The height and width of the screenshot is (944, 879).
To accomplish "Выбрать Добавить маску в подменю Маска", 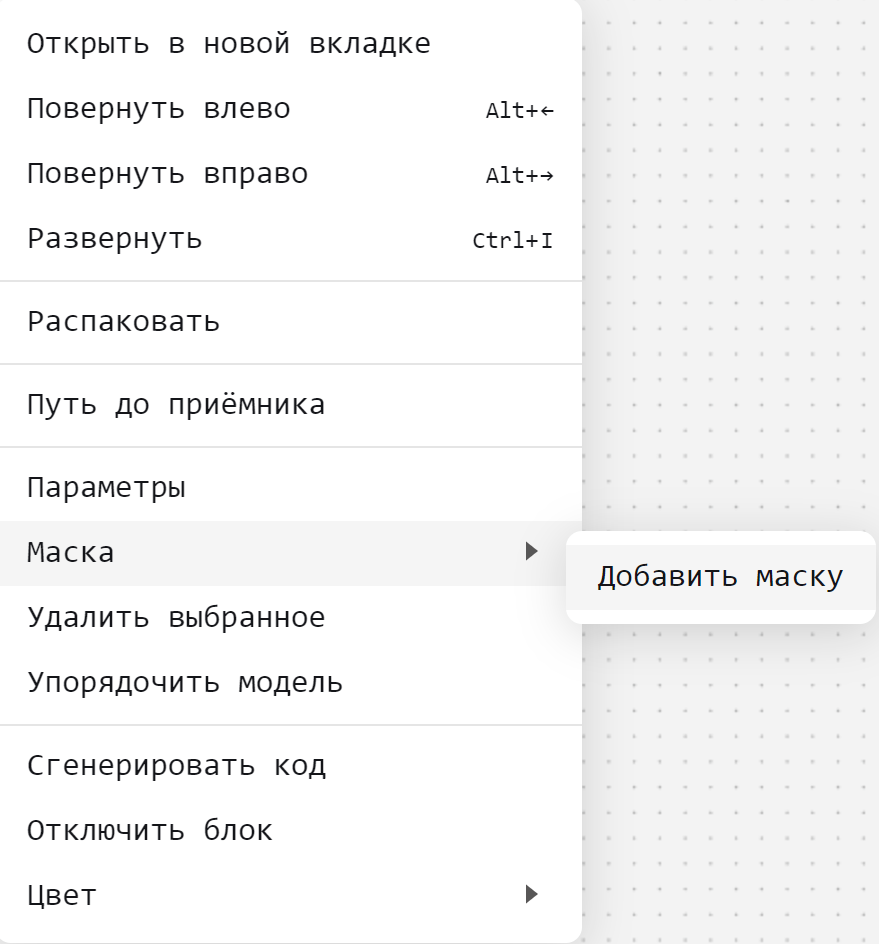I will (720, 576).
